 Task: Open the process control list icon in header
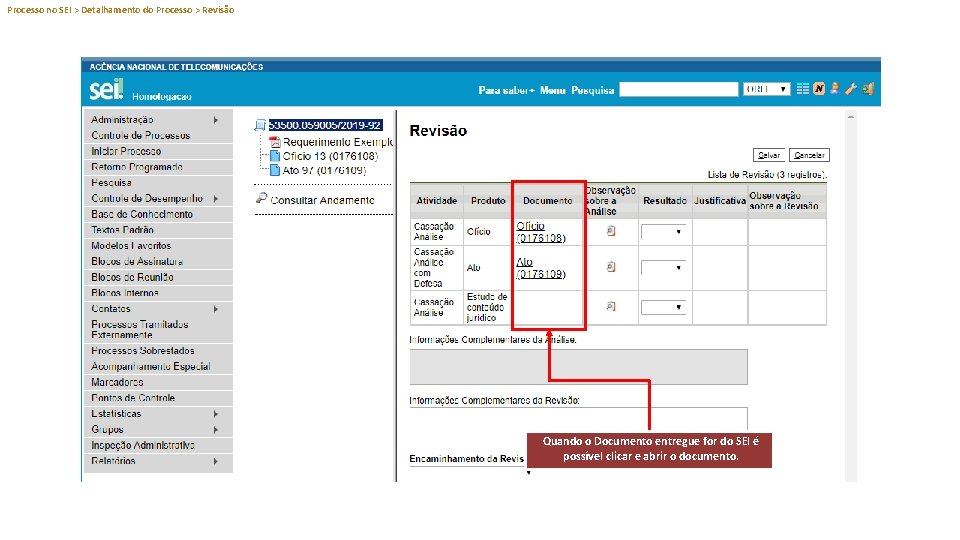tap(802, 89)
